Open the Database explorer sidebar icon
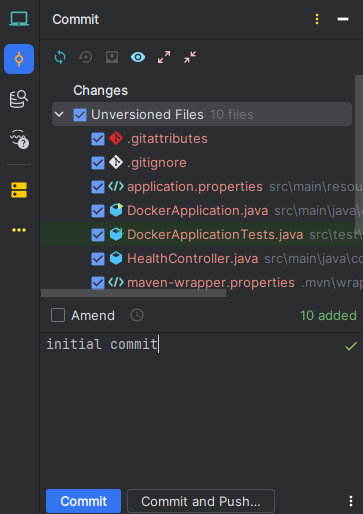363x514 pixels. pos(19,99)
